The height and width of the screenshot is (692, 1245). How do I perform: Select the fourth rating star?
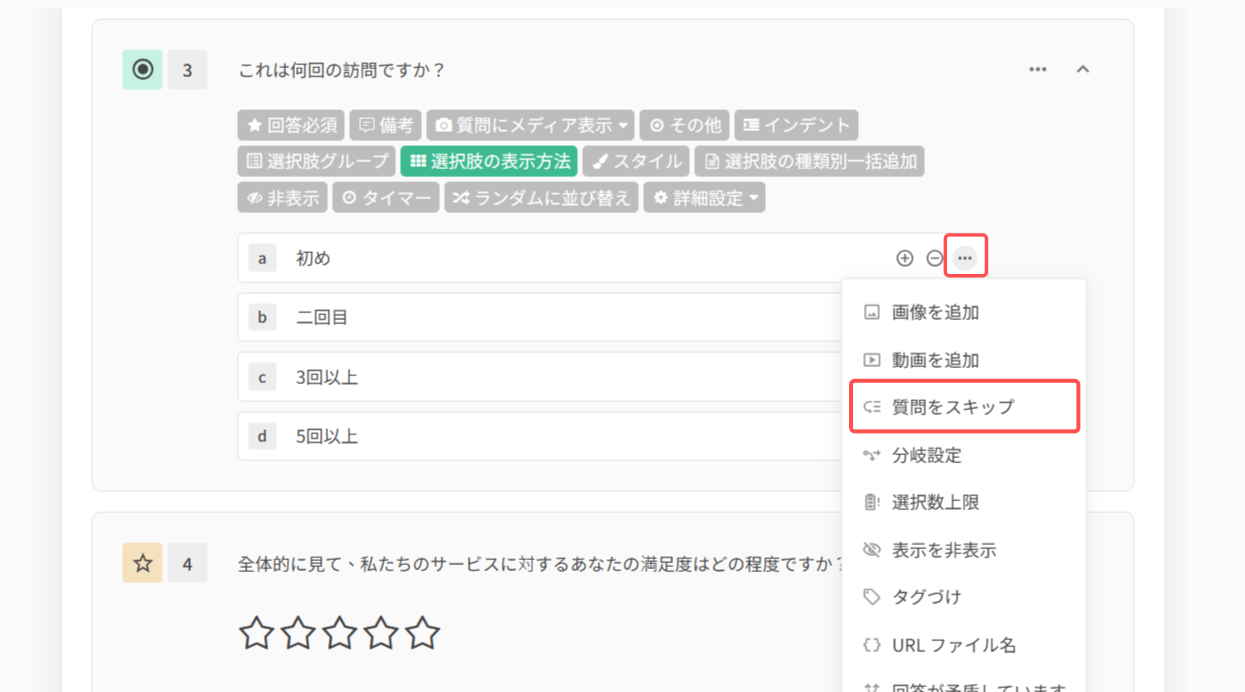[x=381, y=632]
